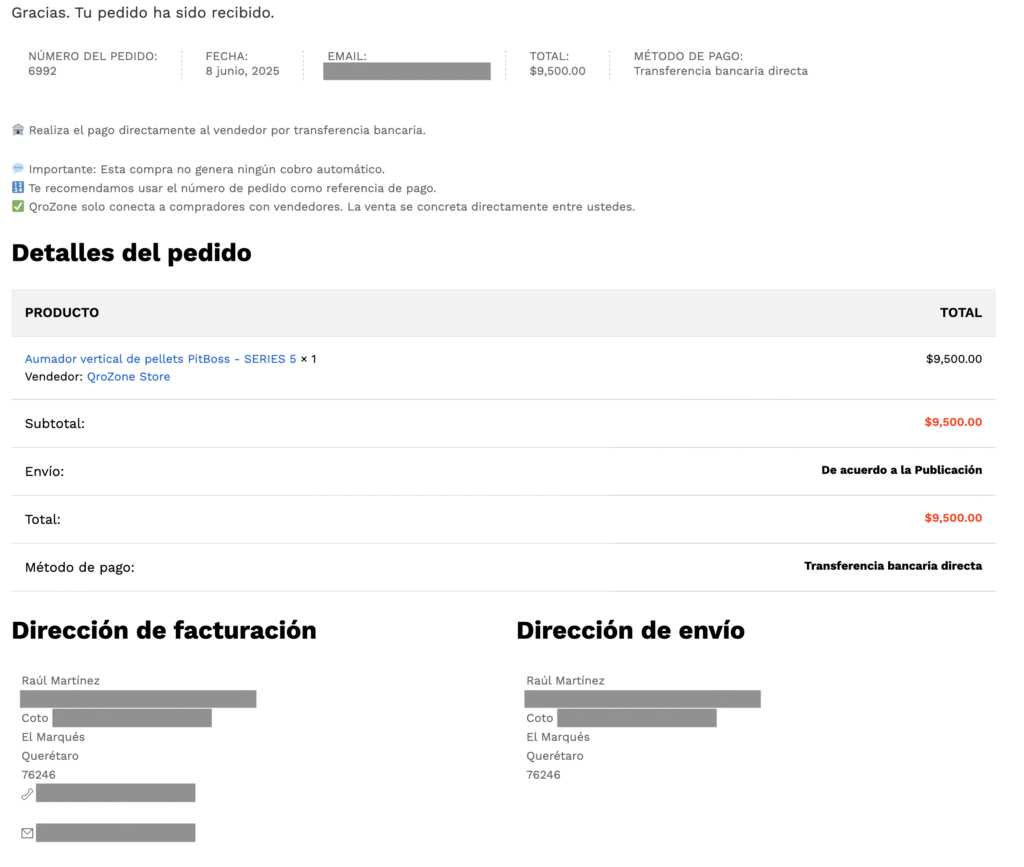This screenshot has width=1024, height=867.
Task: Click the red amount in the Total row
Action: [x=953, y=518]
